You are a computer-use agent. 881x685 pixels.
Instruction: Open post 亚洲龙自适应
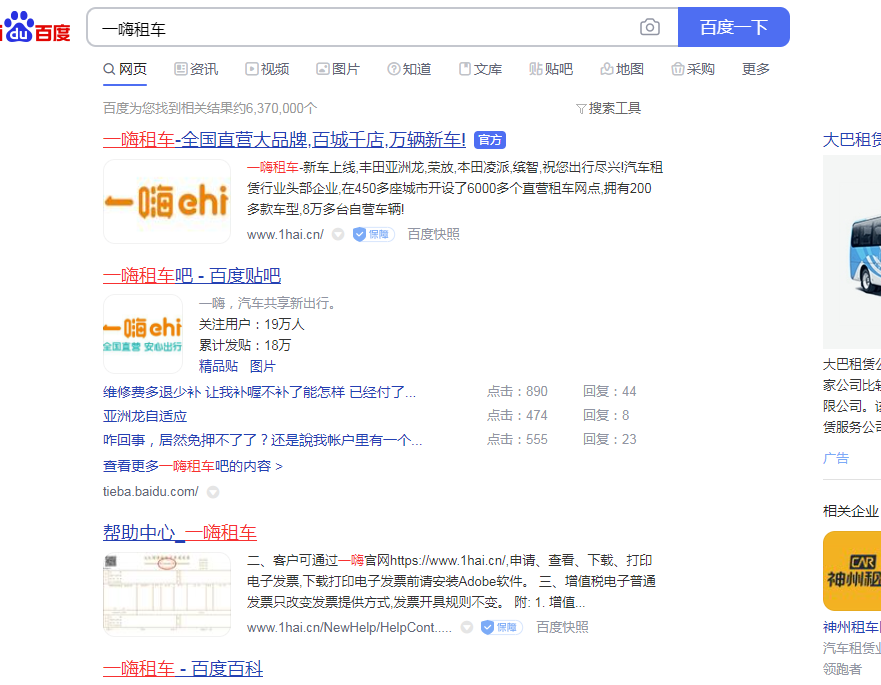pos(145,416)
